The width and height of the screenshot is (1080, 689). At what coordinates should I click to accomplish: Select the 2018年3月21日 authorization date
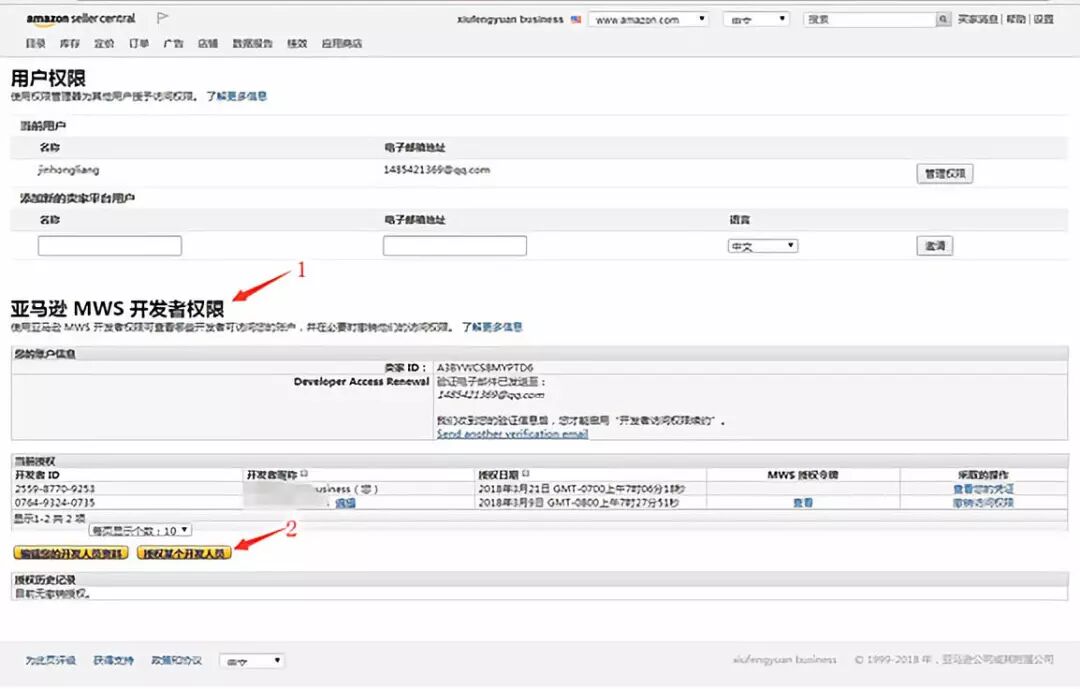582,489
